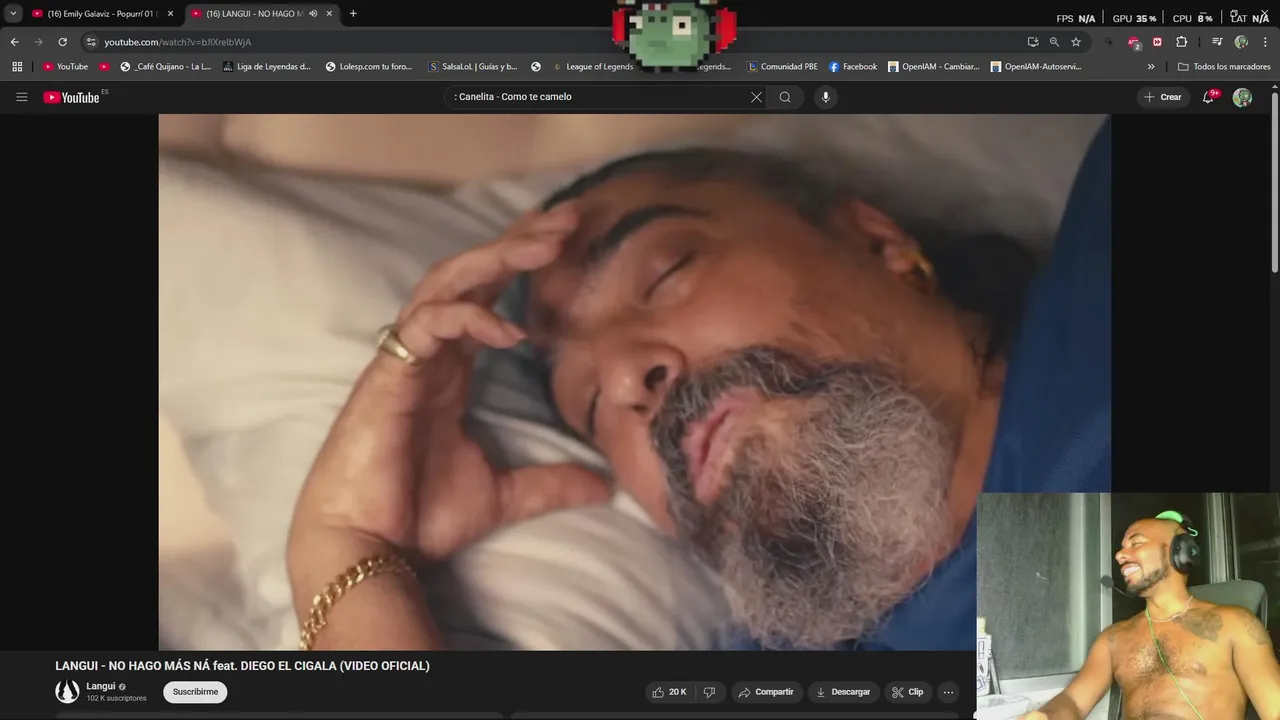Click the 102 K suscriptores text
Screen dimensions: 1280x720
[116, 698]
